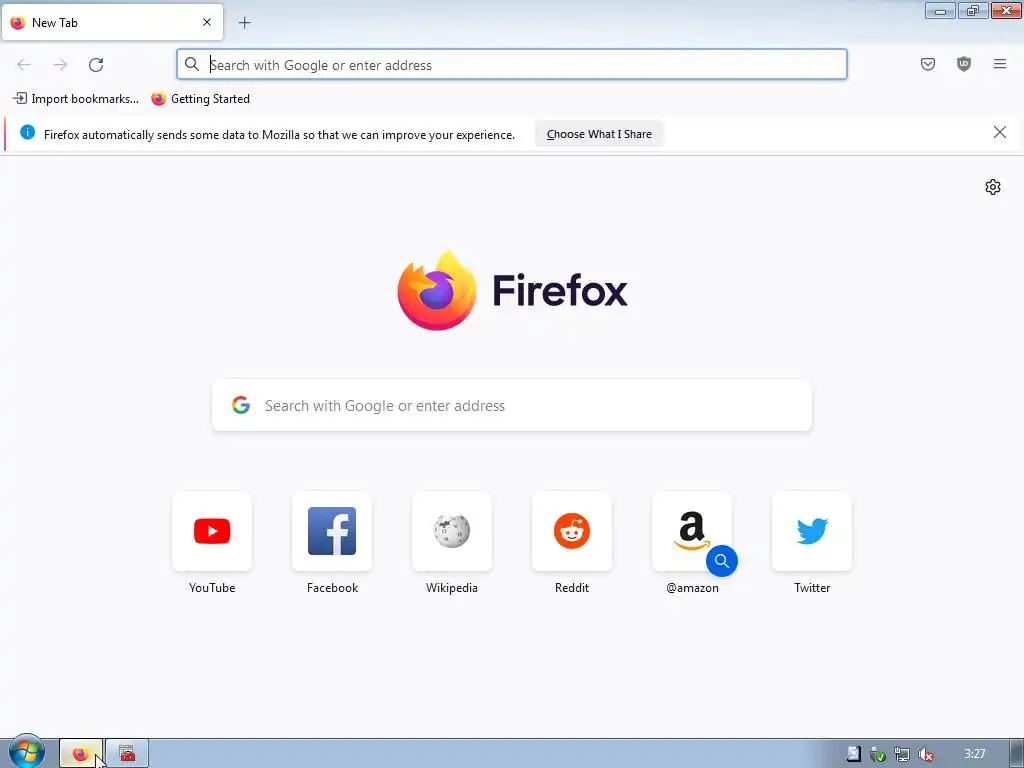Focus the top address bar
The image size is (1024, 768).
[x=511, y=65]
